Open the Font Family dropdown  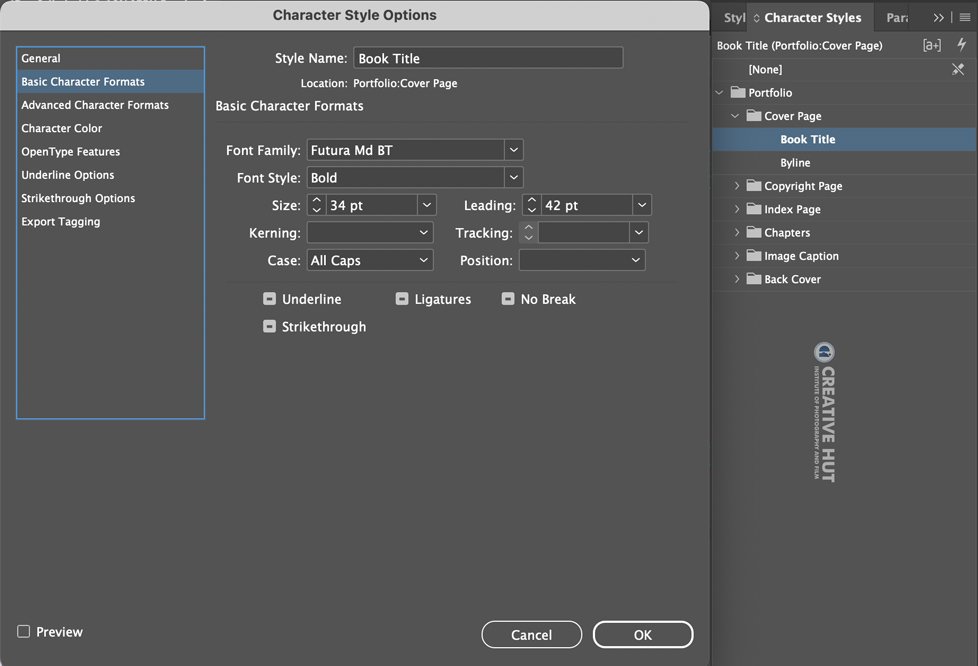(513, 150)
